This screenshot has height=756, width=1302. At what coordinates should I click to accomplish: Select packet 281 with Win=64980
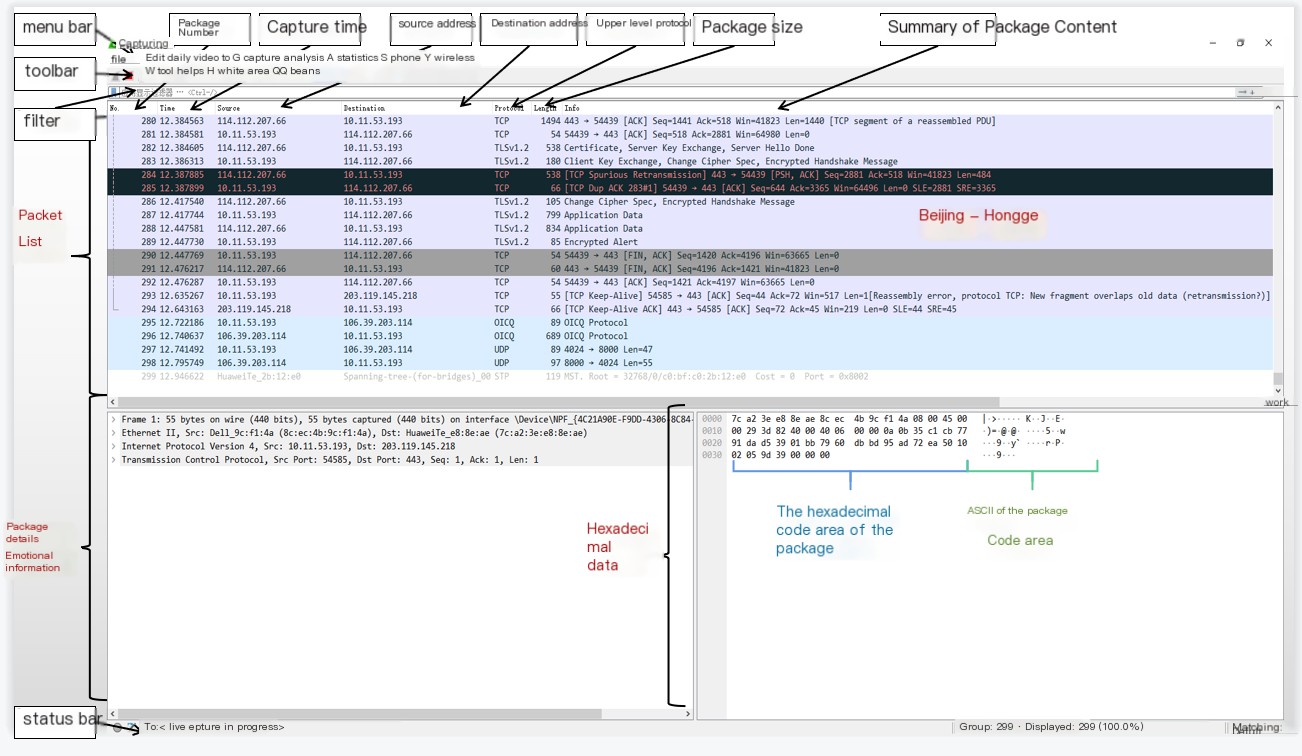click(x=690, y=134)
